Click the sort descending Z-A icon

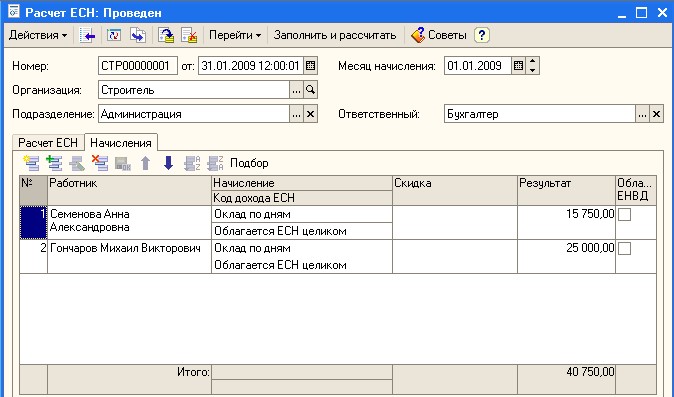point(215,163)
